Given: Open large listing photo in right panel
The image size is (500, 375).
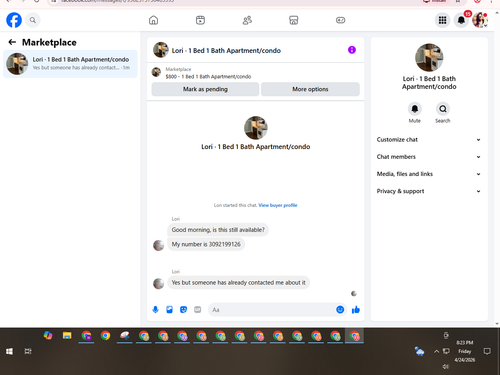Looking at the screenshot, I should [429, 57].
